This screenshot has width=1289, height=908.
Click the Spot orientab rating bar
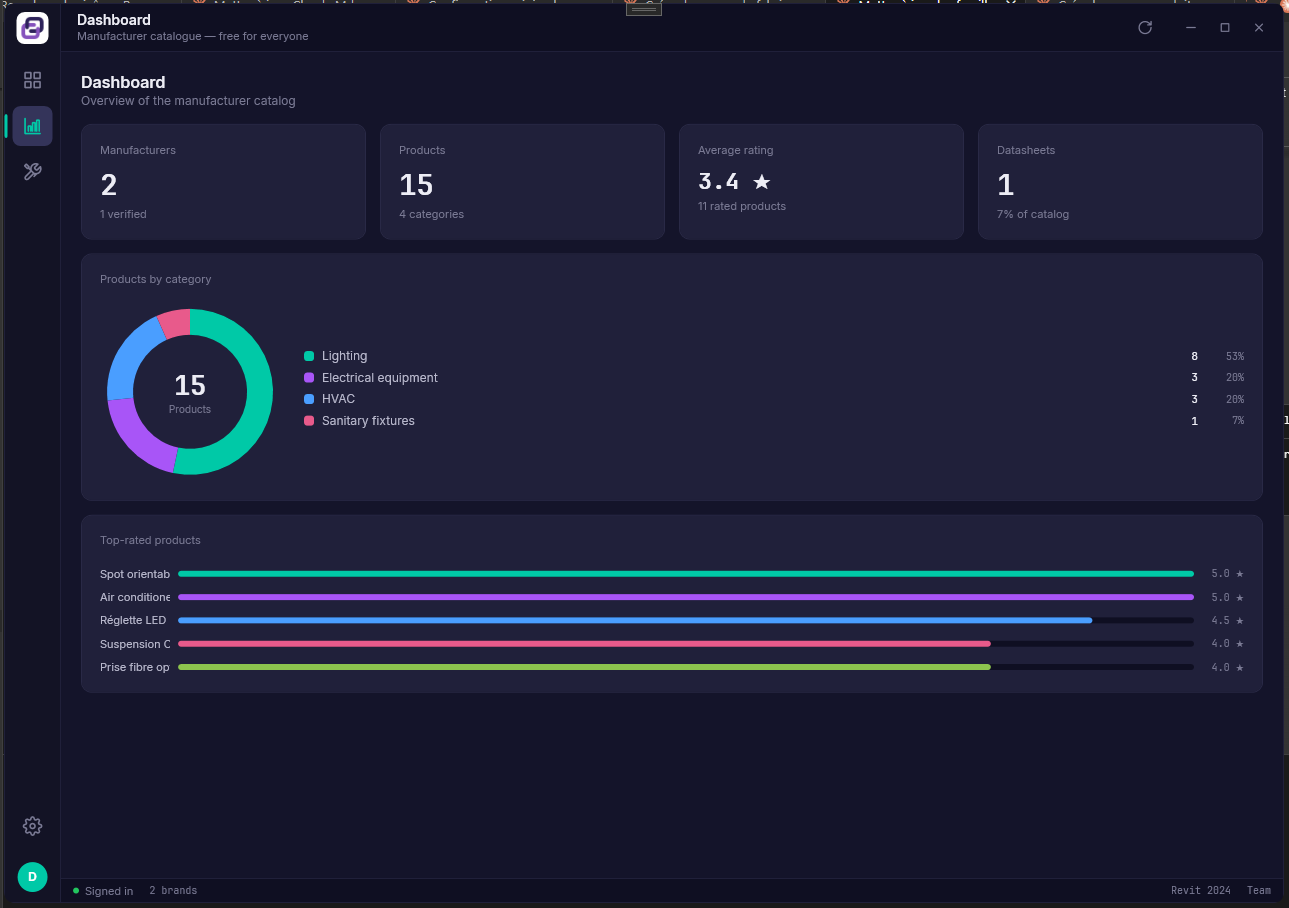click(686, 574)
